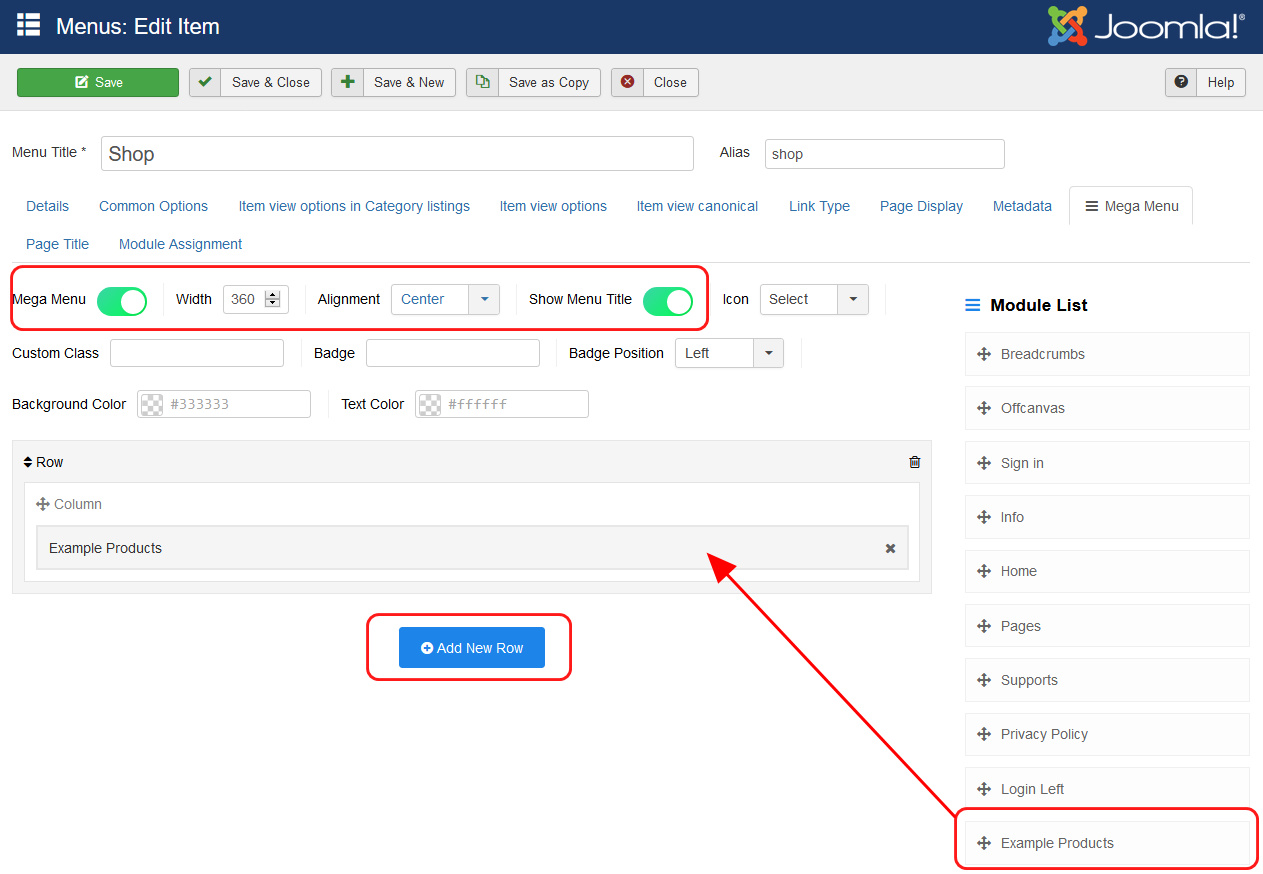Screen dimensions: 1263x874
Task: Click the Joomla logo
Action: point(1146,27)
